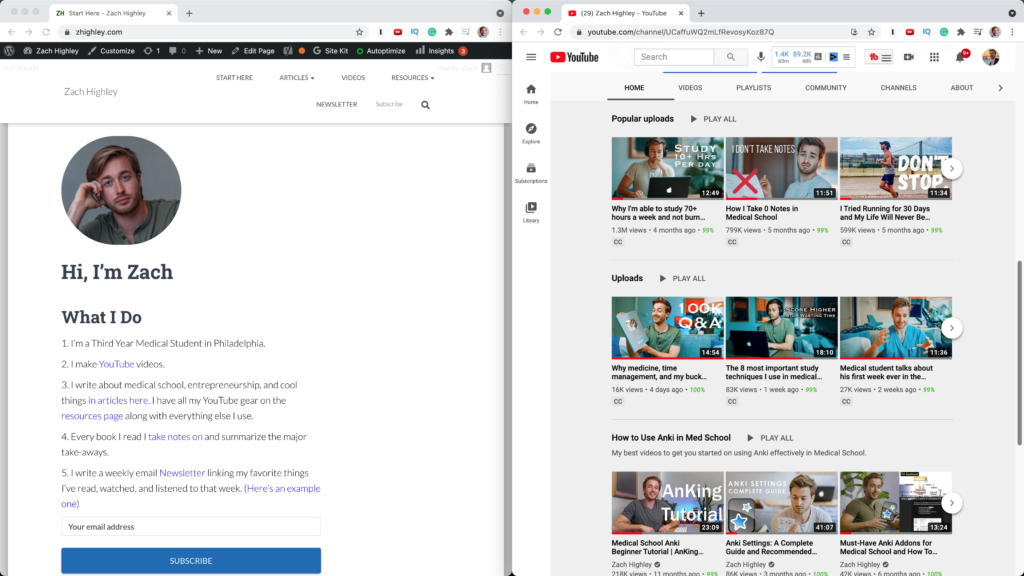The height and width of the screenshot is (576, 1024).
Task: Switch to the Community channel tab
Action: tap(825, 88)
